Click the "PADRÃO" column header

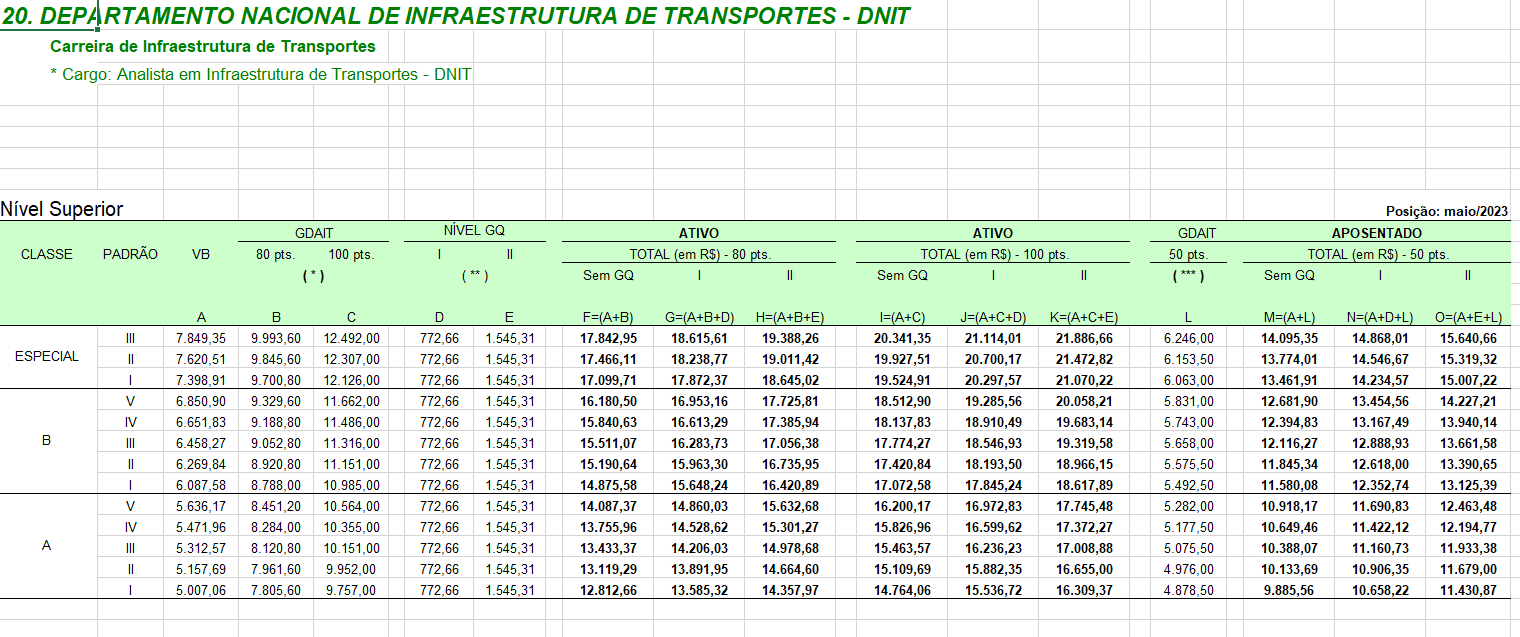[130, 255]
